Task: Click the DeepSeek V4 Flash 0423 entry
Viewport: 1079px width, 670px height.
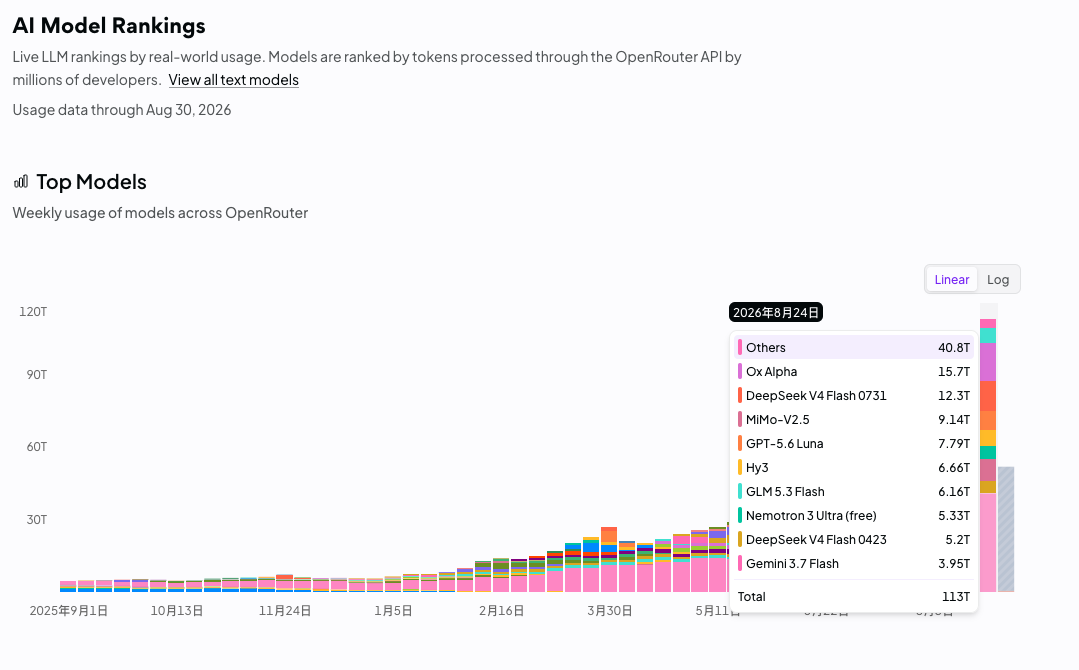Action: (x=853, y=540)
